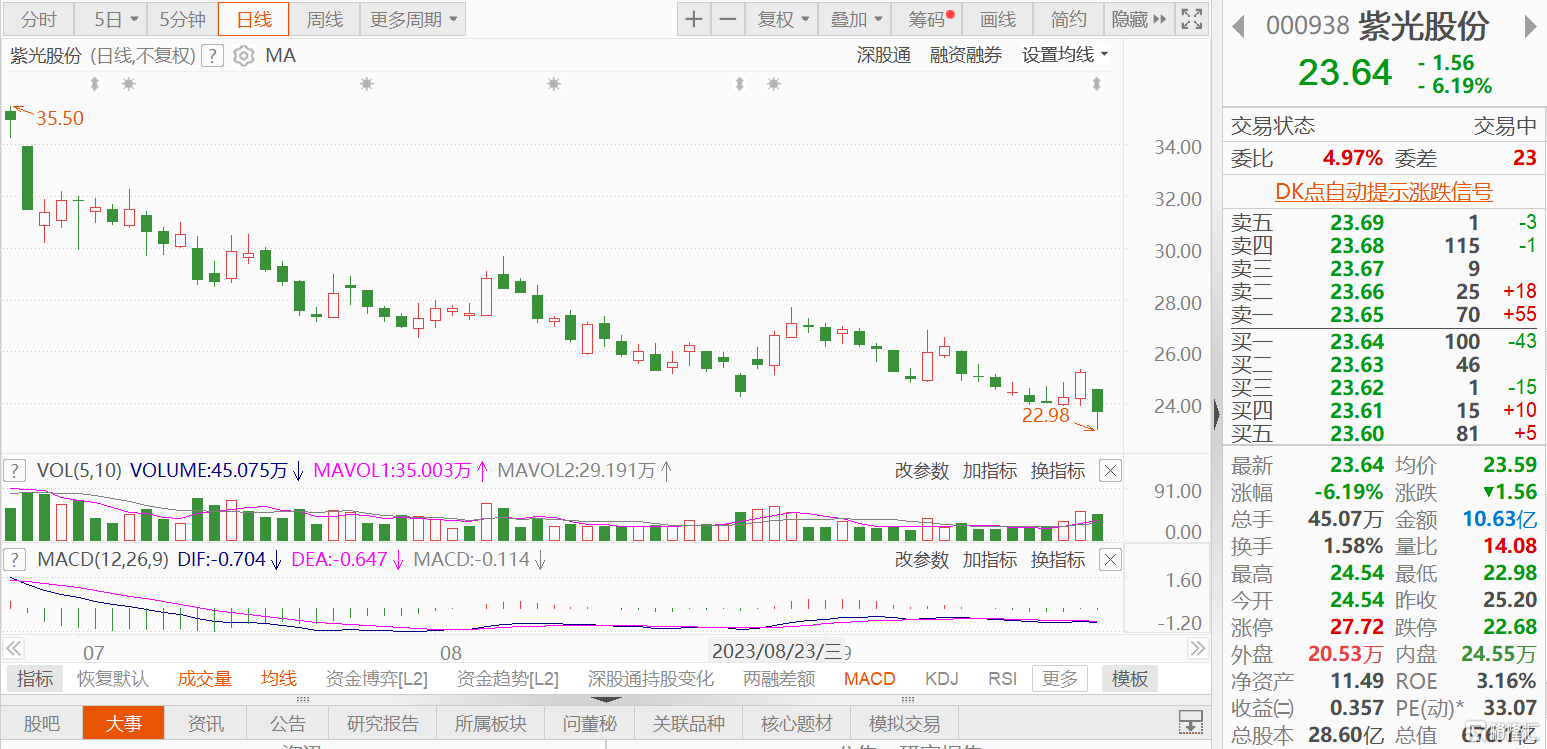Open 叠加 overlay dropdown
The height and width of the screenshot is (749, 1547).
tap(855, 19)
